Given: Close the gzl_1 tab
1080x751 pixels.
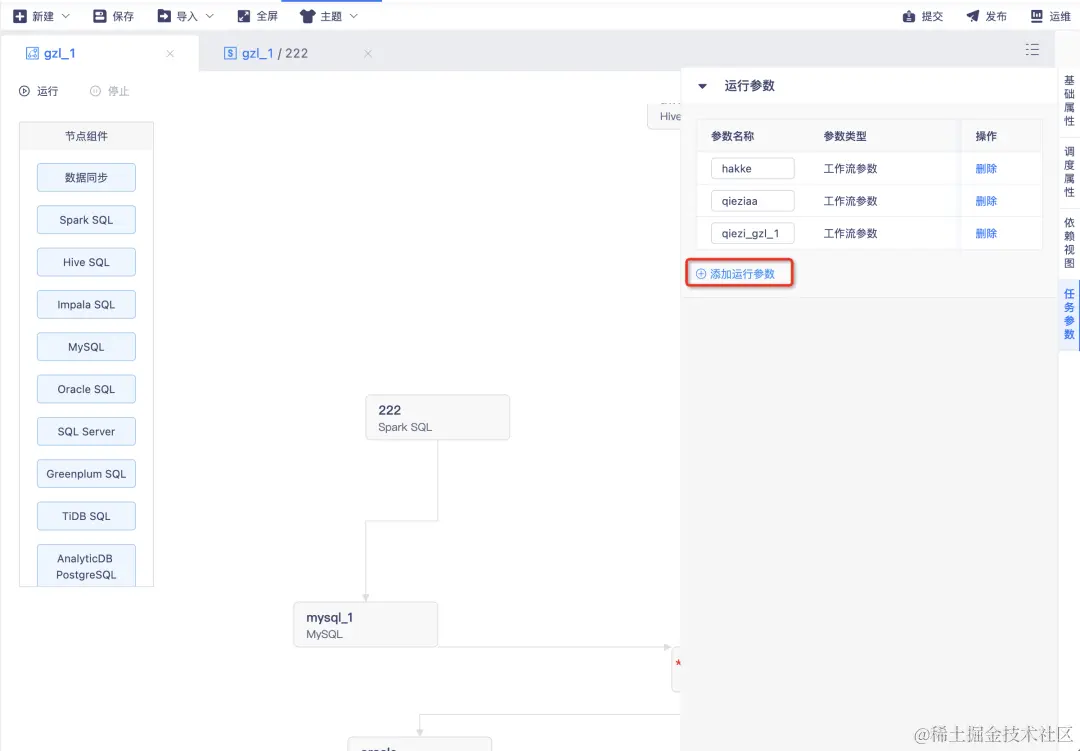Looking at the screenshot, I should point(170,54).
